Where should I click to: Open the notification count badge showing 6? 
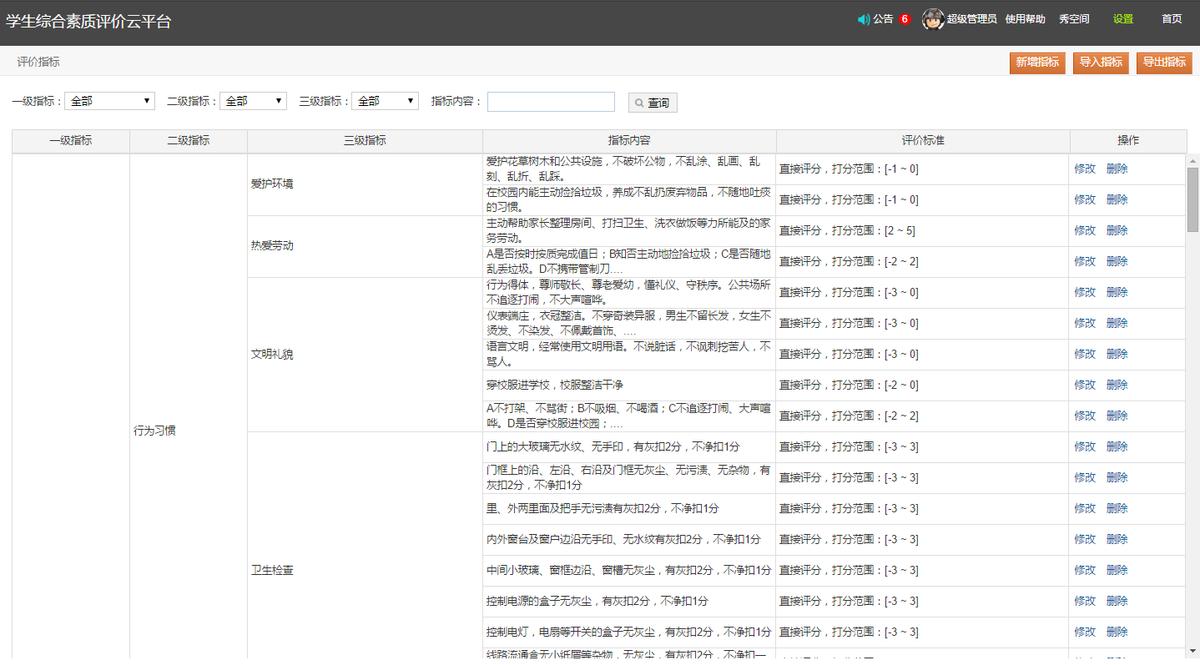click(906, 18)
